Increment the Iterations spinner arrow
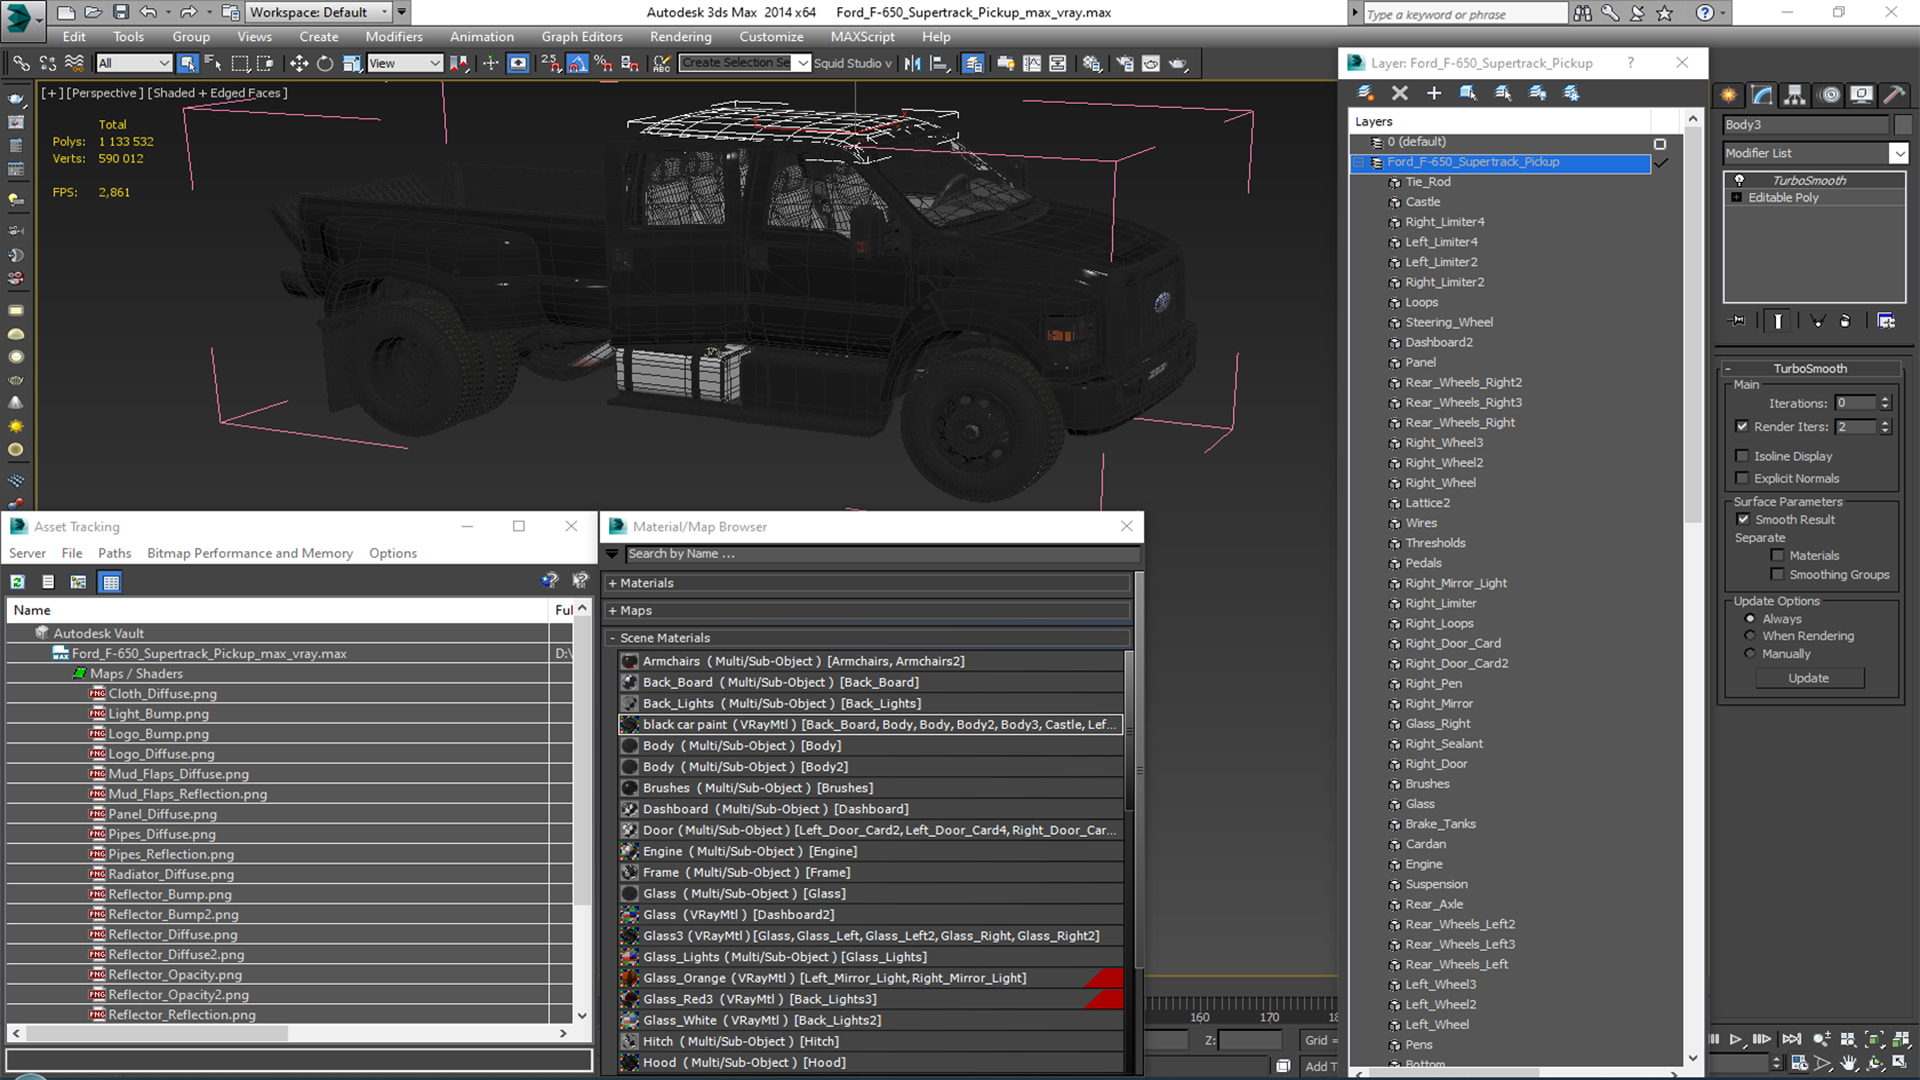This screenshot has width=1920, height=1080. (x=1885, y=399)
